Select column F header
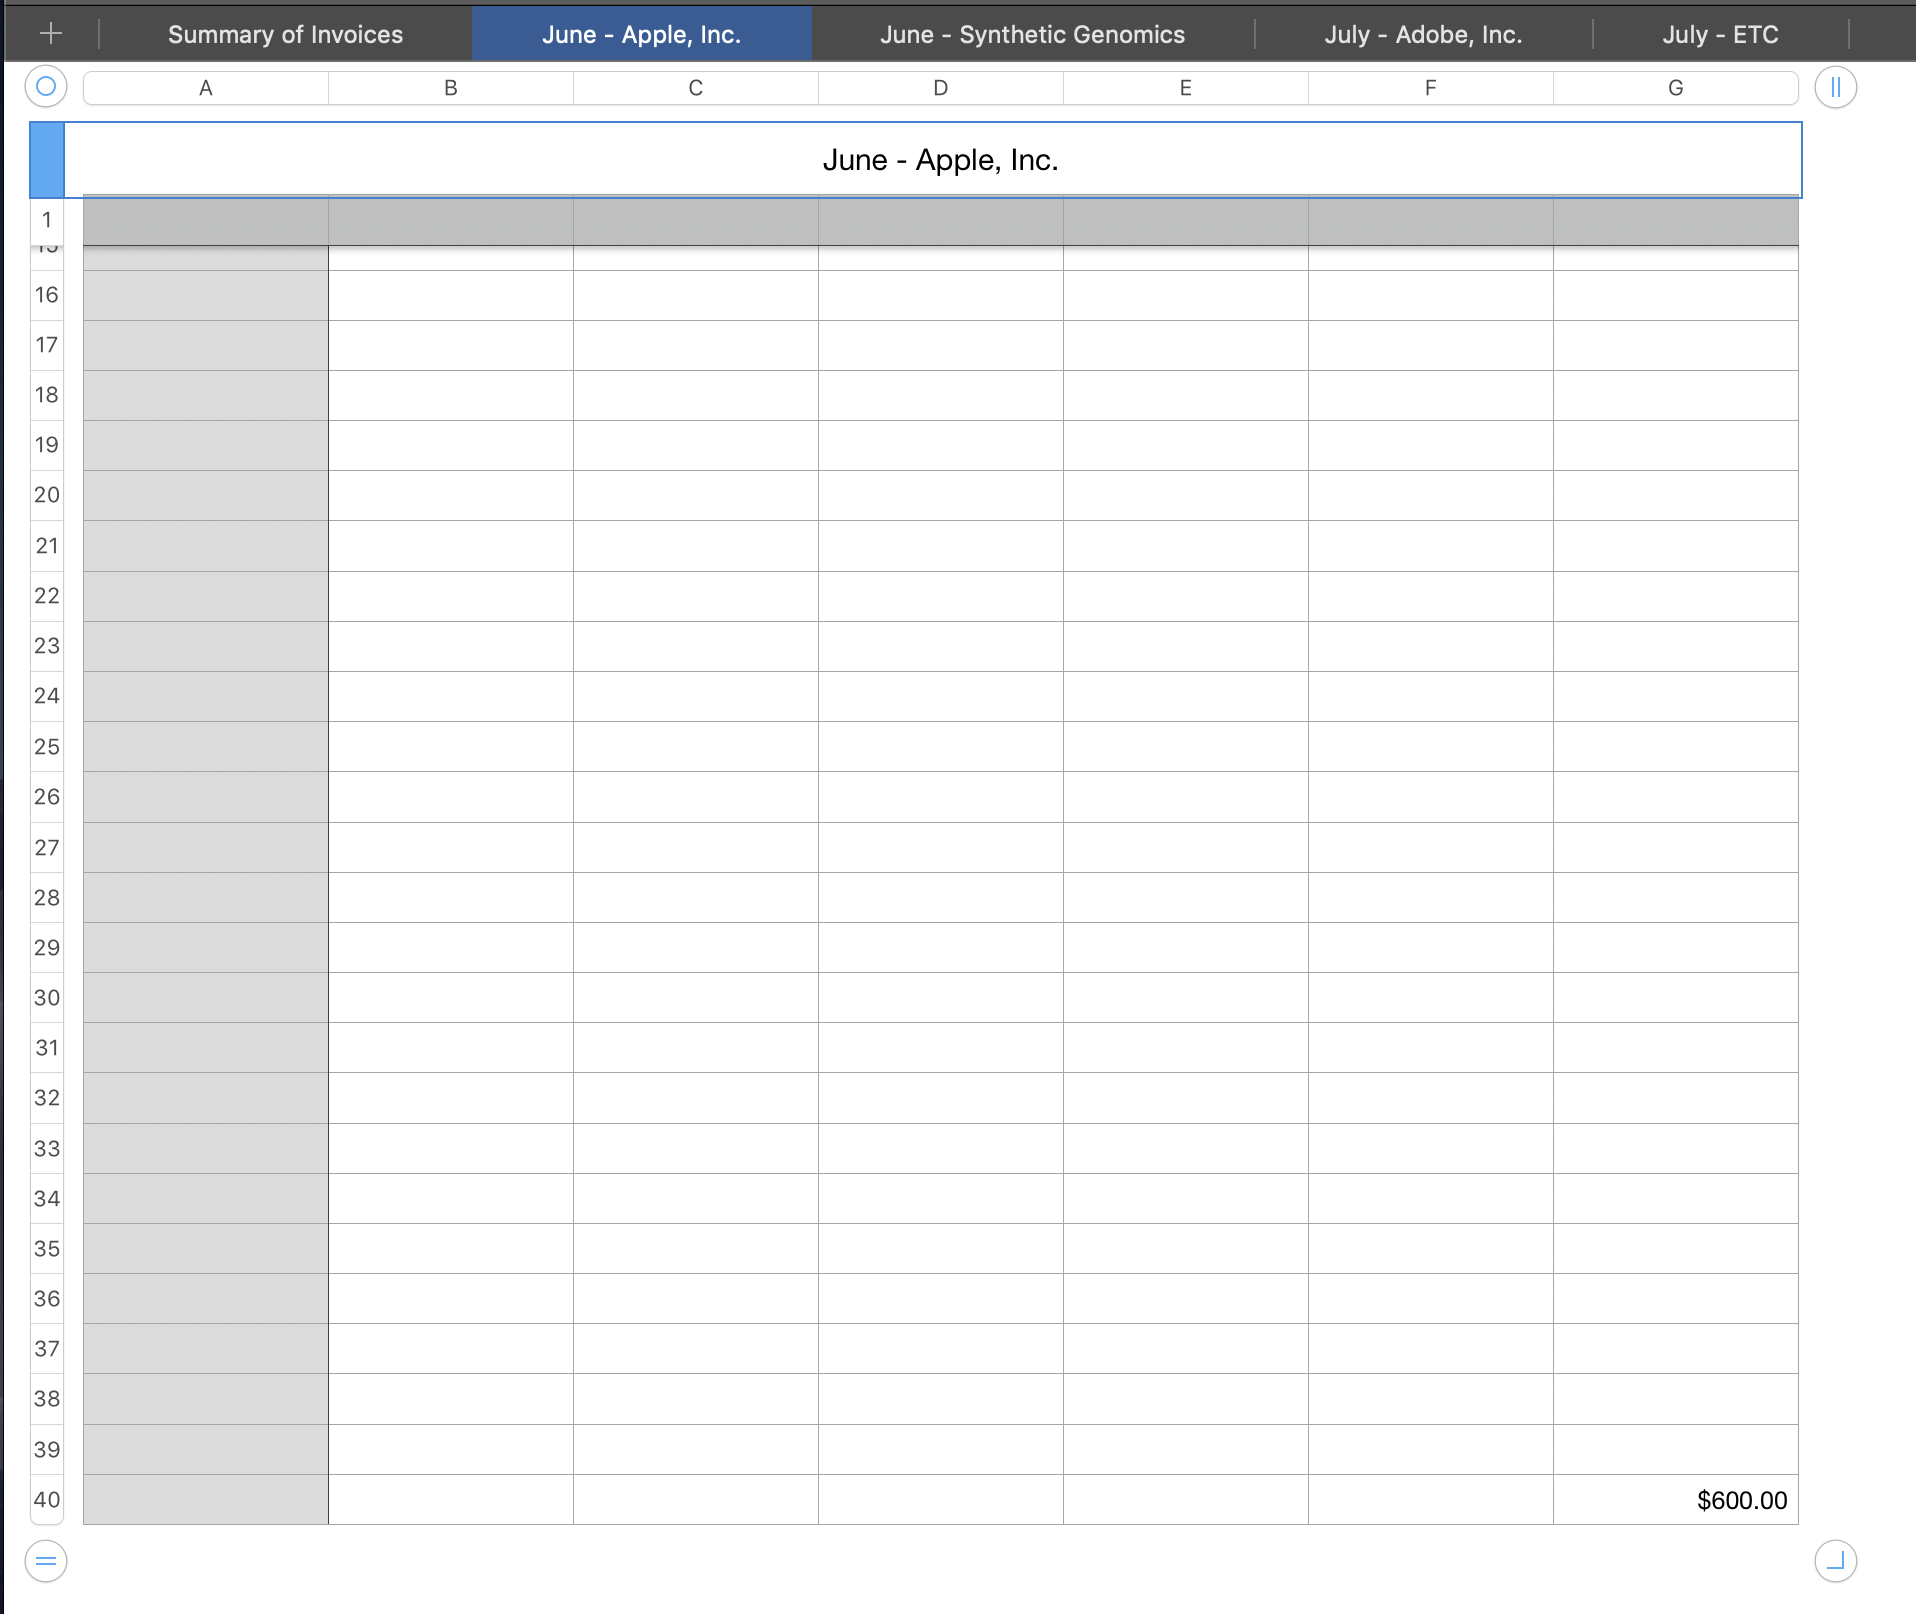The height and width of the screenshot is (1614, 1916). point(1431,88)
